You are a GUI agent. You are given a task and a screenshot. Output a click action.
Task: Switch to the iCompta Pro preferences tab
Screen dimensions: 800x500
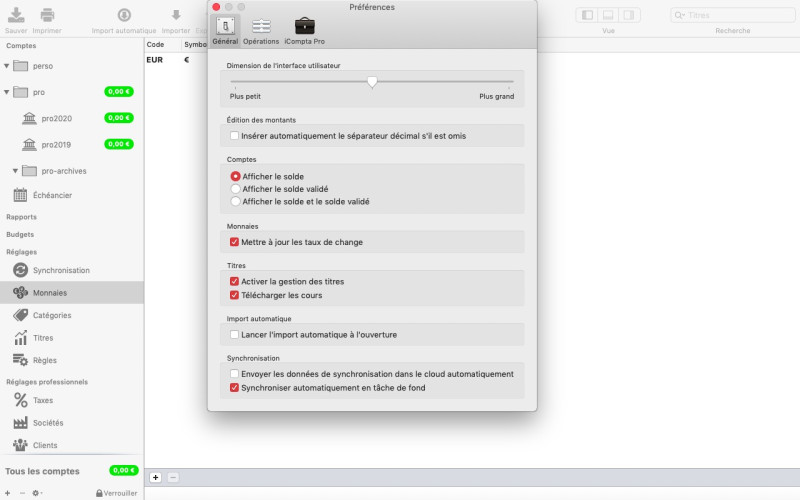pos(305,30)
